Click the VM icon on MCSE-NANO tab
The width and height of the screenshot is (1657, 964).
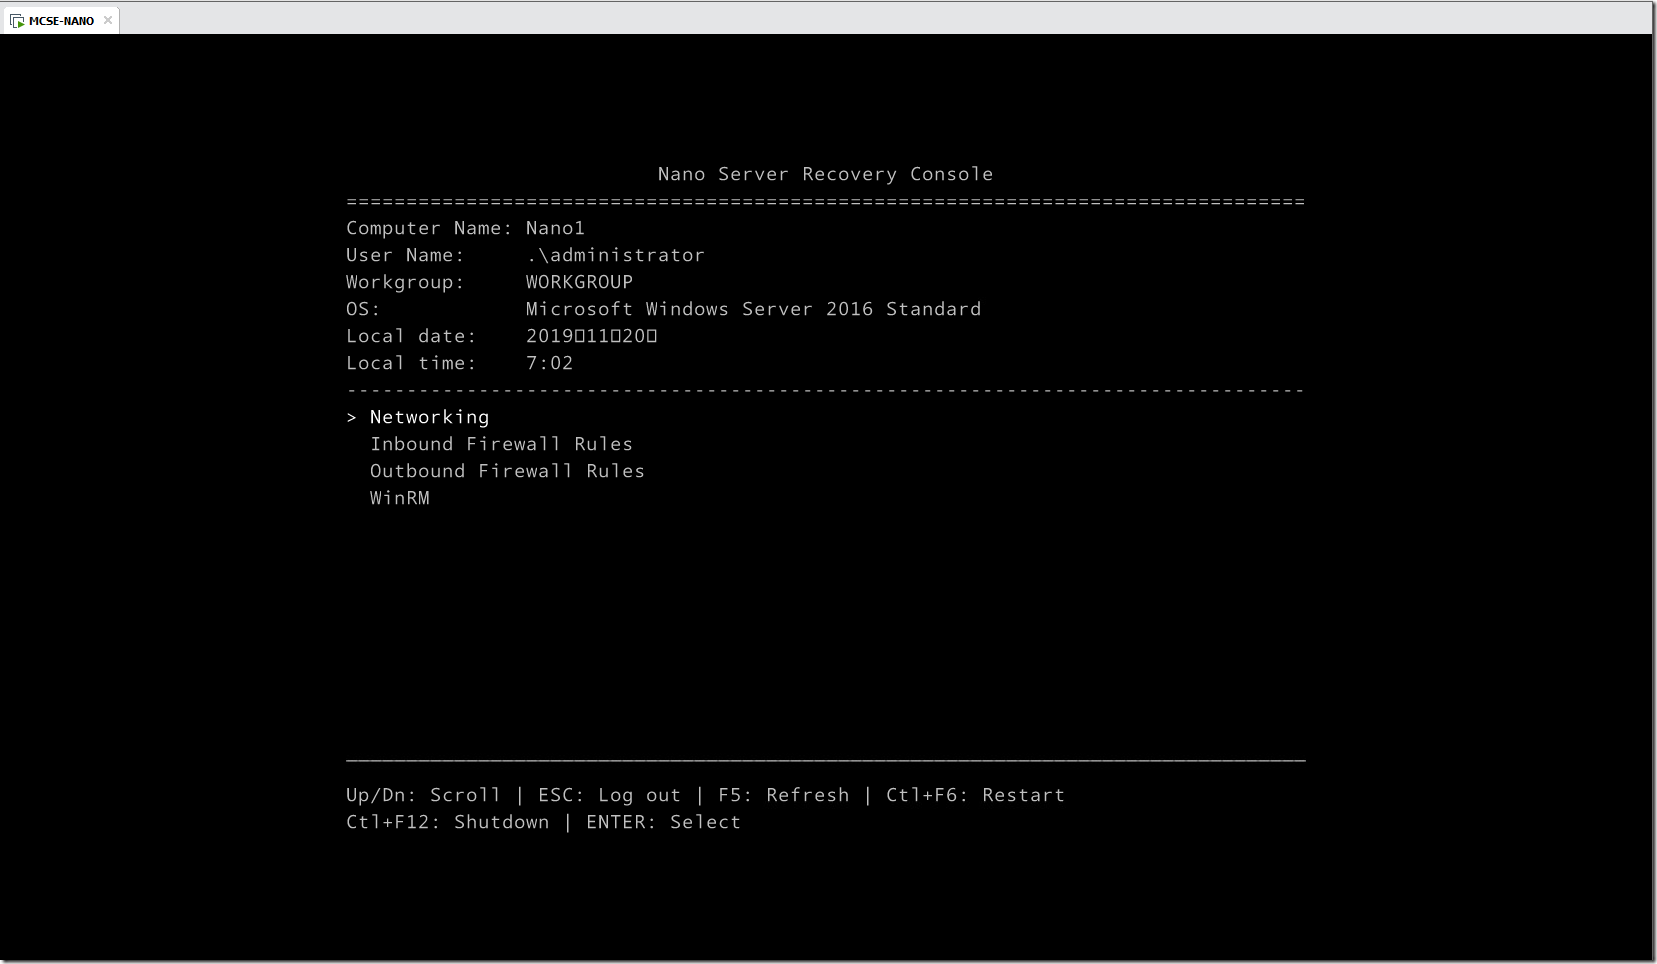tap(17, 20)
